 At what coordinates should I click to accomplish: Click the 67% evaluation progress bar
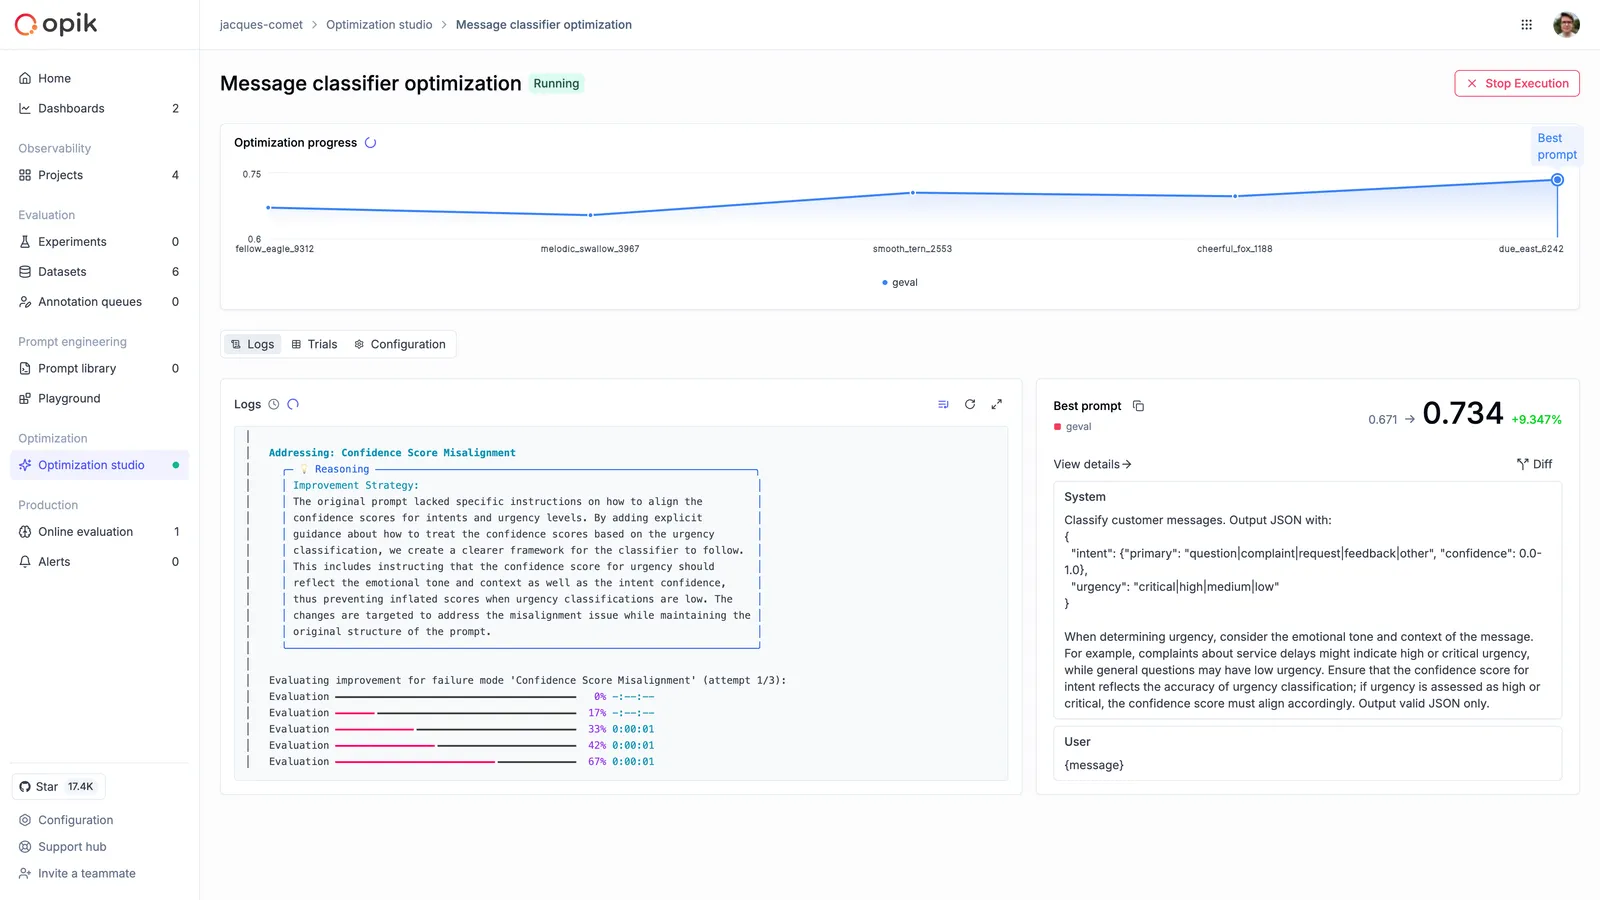pyautogui.click(x=455, y=762)
